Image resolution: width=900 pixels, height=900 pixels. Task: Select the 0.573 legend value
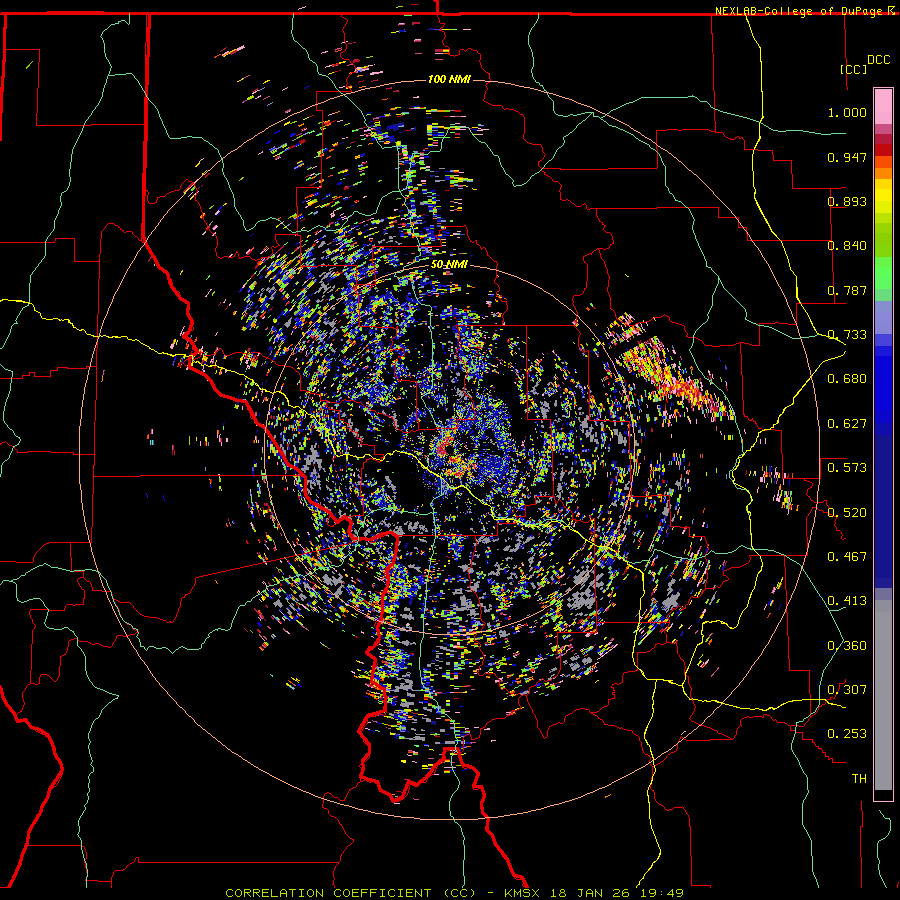point(847,468)
